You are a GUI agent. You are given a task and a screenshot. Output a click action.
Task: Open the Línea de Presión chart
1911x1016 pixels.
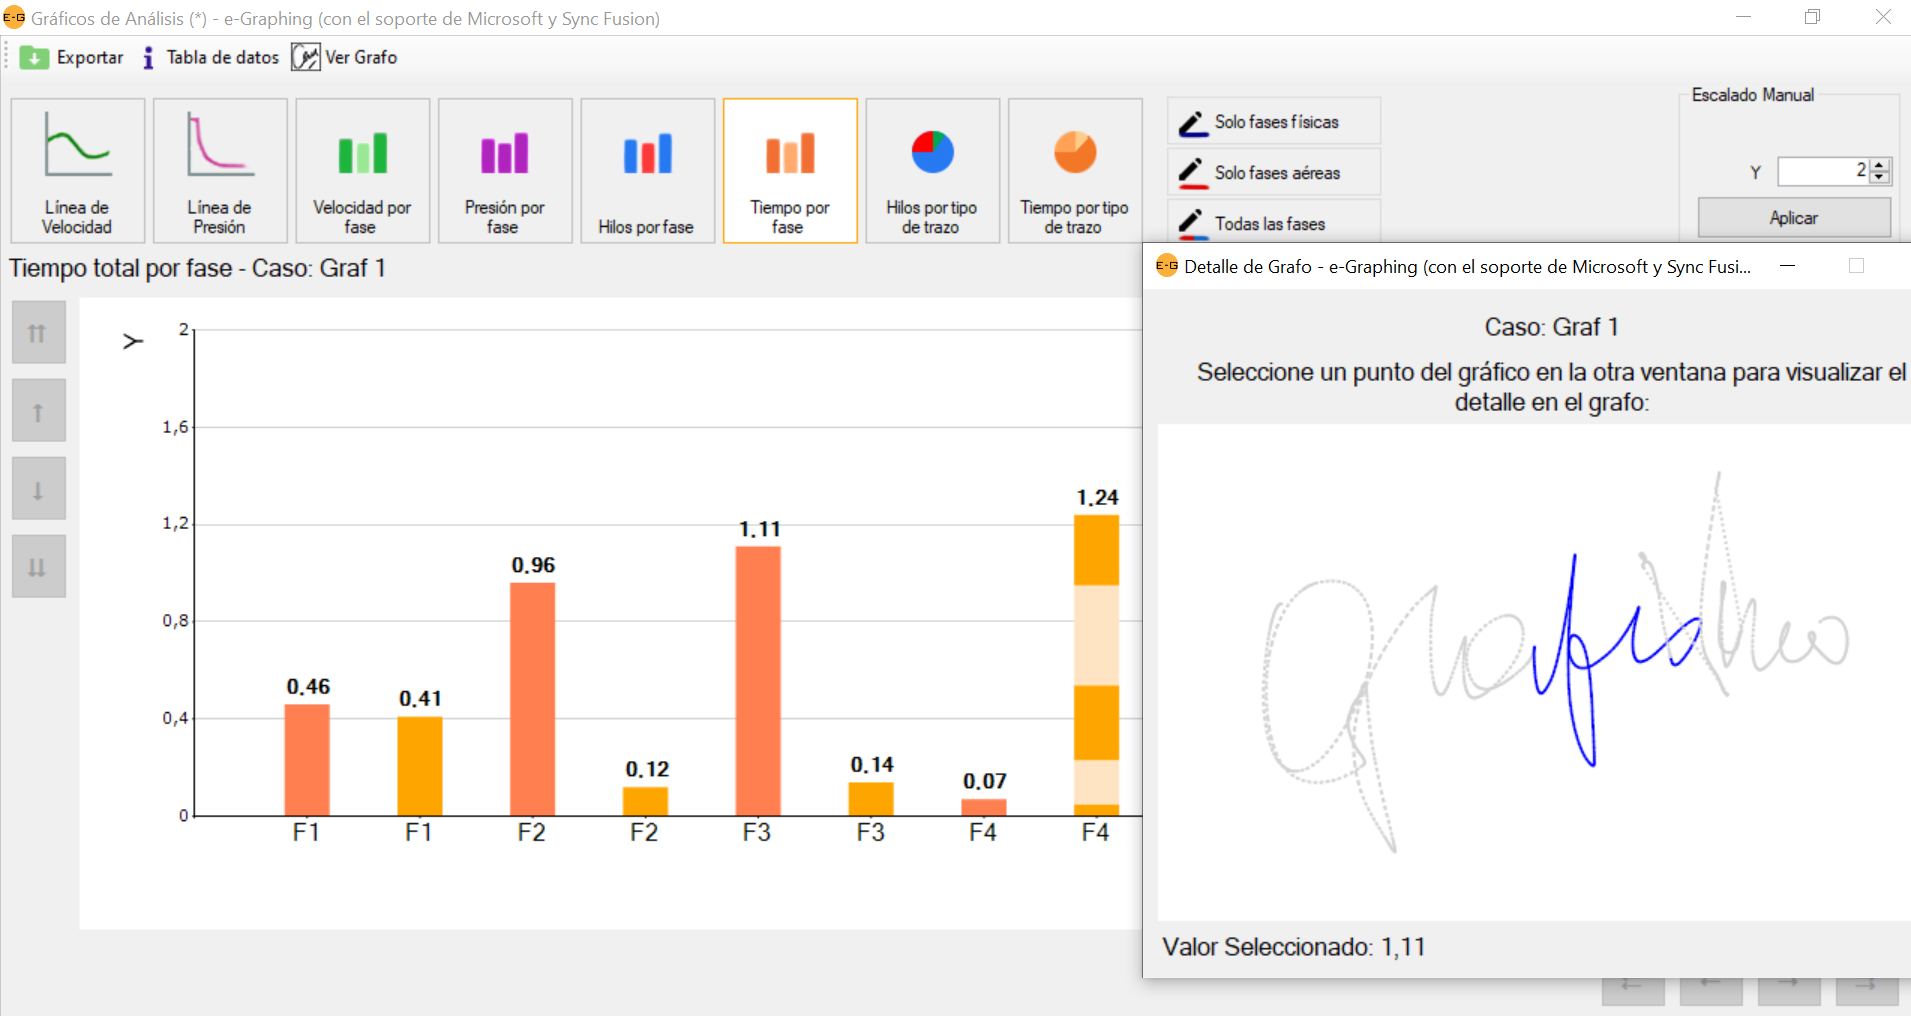[220, 170]
